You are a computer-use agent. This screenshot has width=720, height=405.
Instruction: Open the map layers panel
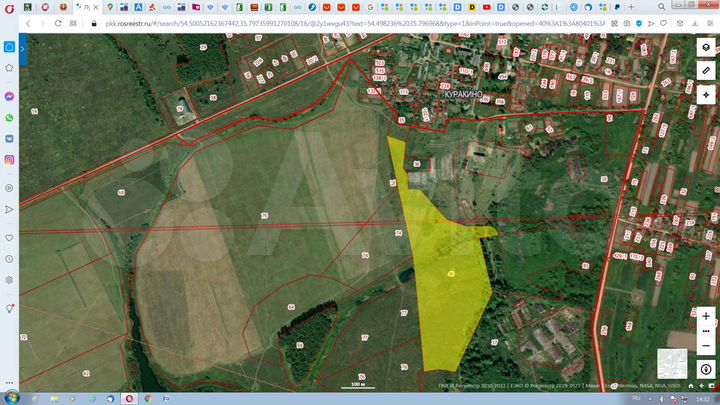point(706,47)
